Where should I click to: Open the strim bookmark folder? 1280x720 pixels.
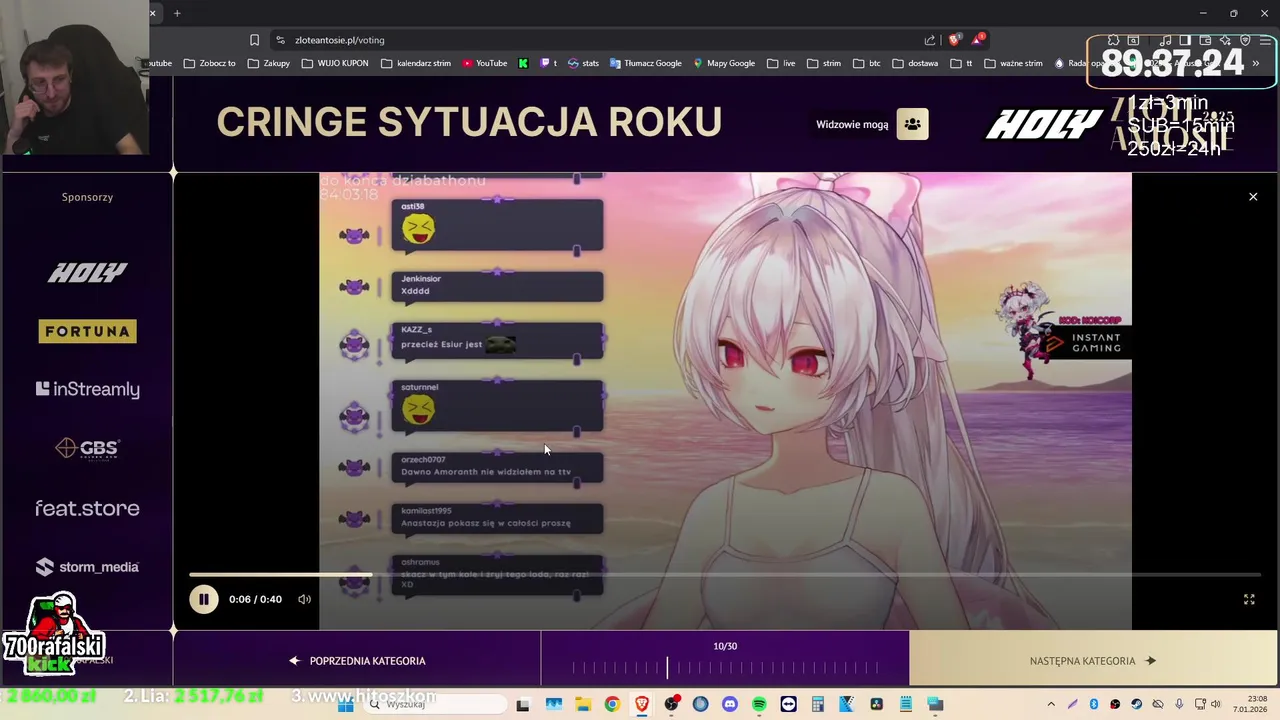pyautogui.click(x=824, y=63)
